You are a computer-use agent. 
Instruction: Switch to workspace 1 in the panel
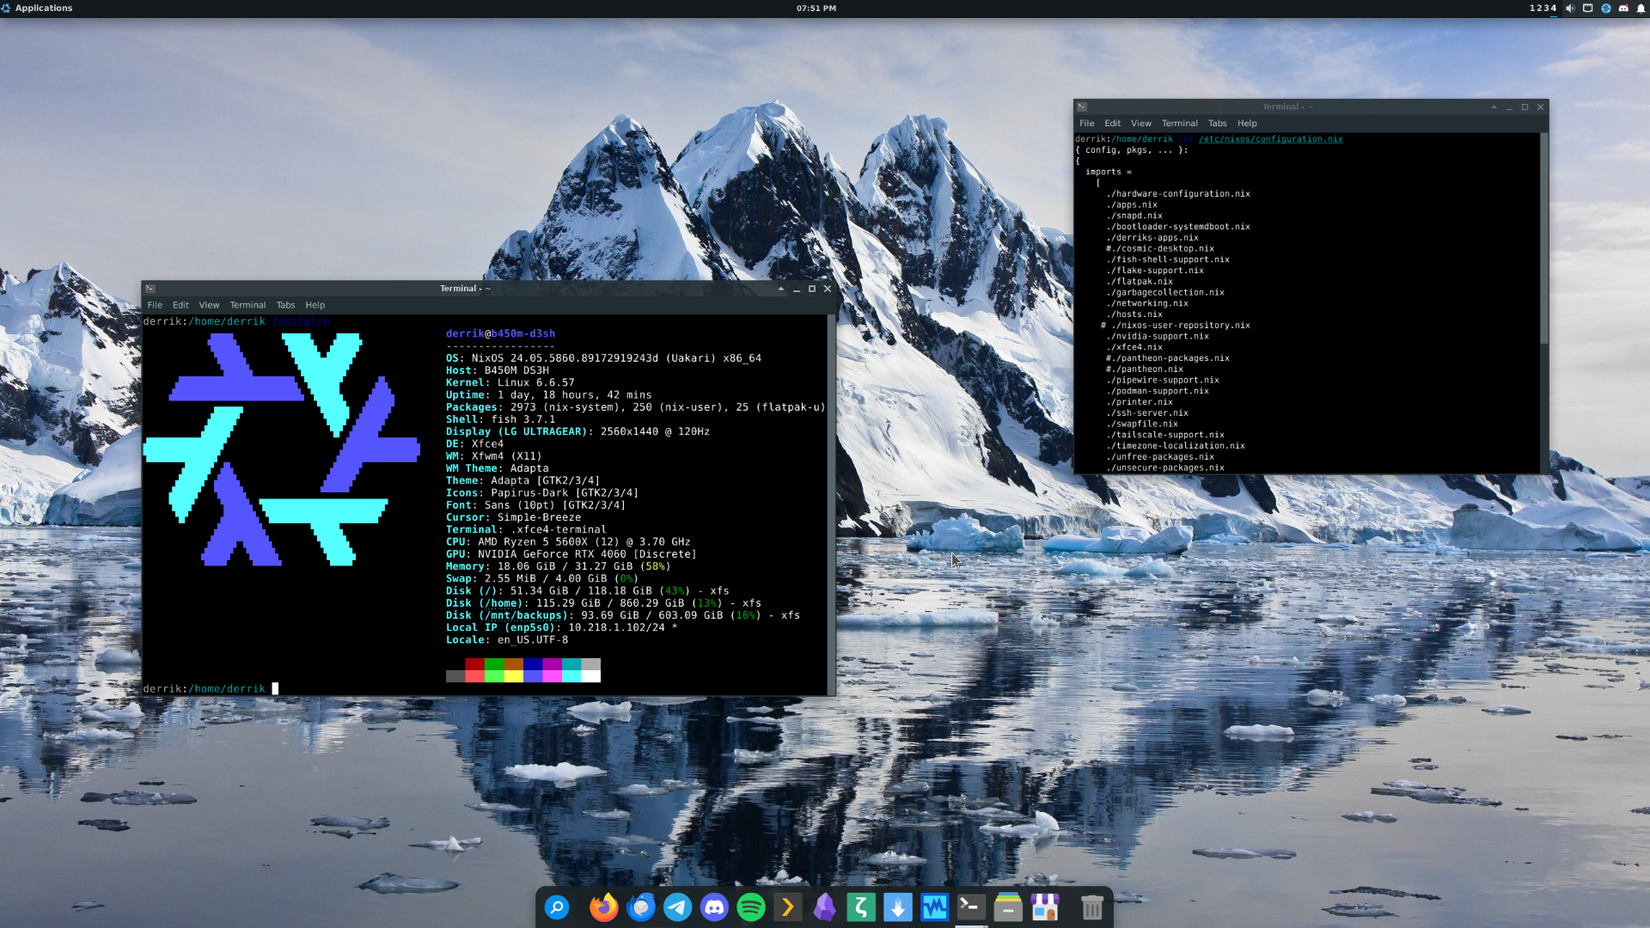[1533, 8]
